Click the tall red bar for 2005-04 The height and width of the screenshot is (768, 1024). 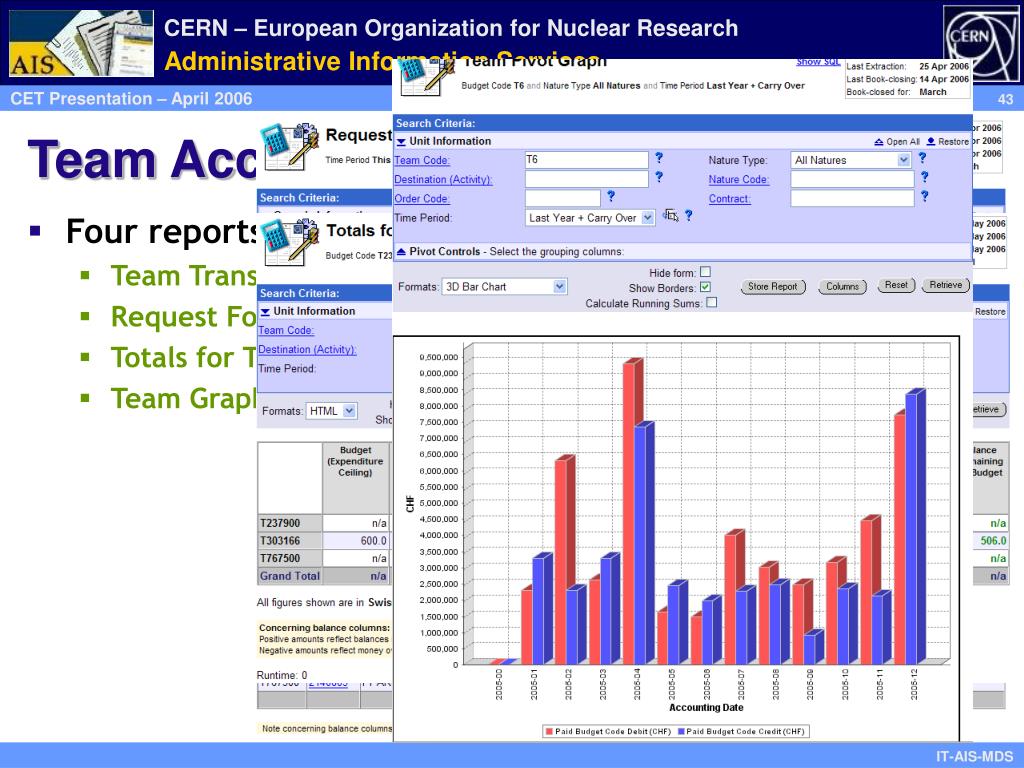(x=632, y=511)
